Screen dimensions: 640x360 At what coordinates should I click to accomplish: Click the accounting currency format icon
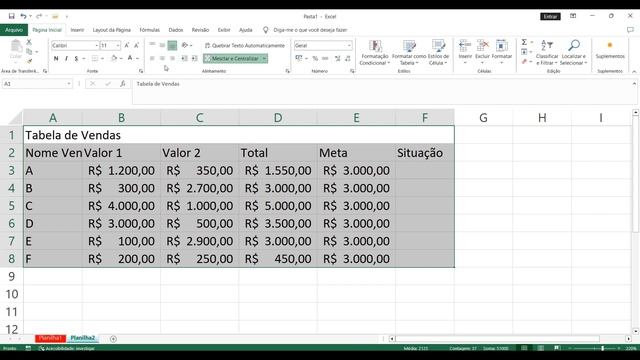coord(299,58)
